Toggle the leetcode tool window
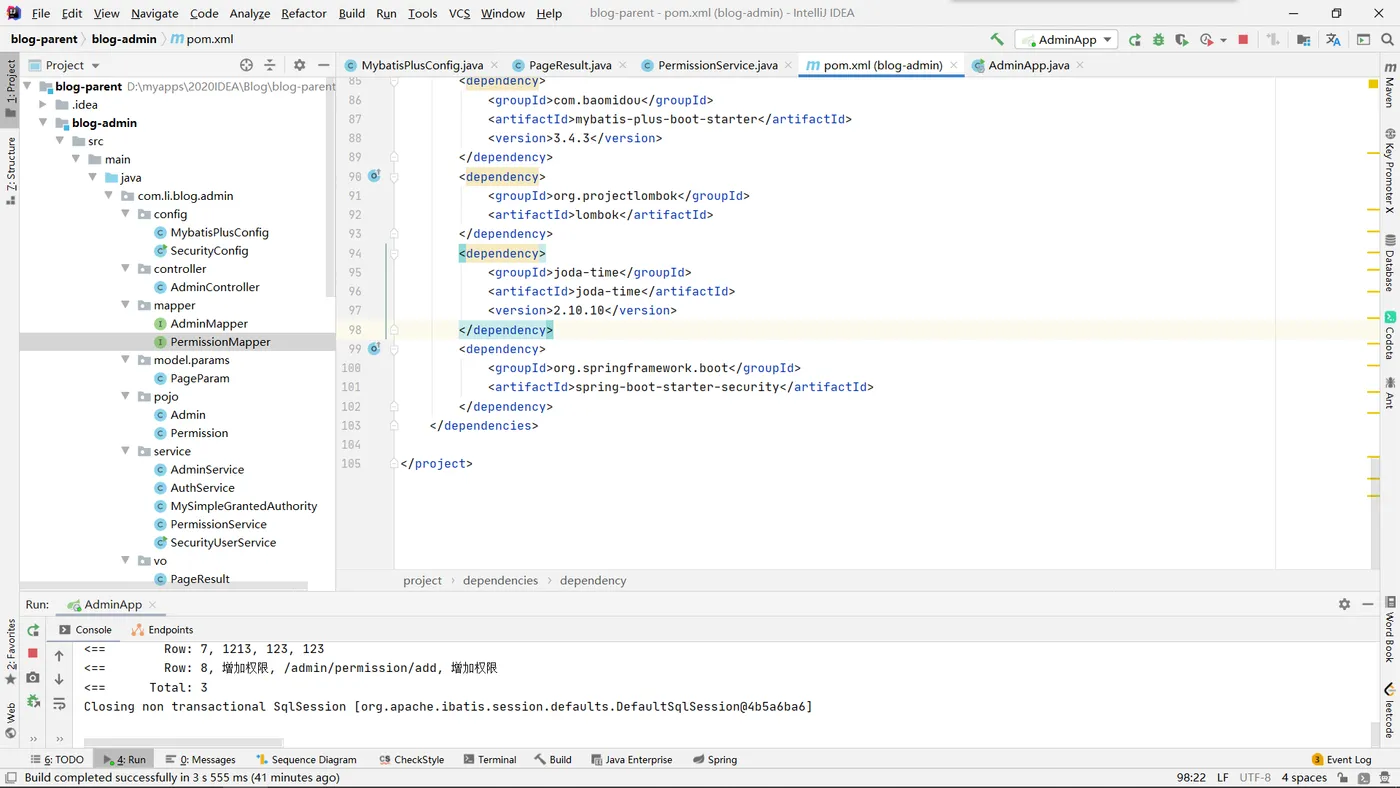The image size is (1400, 788). pyautogui.click(x=1389, y=711)
